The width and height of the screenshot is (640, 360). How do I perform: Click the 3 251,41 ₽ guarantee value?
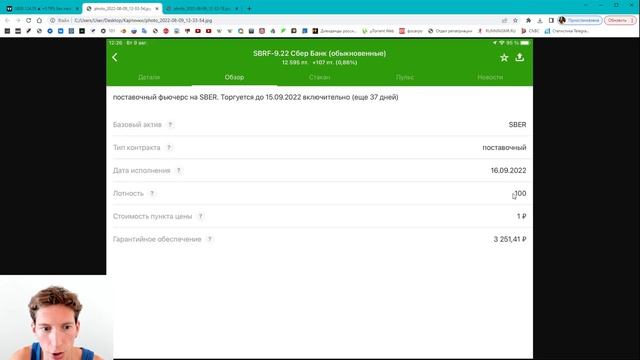coord(510,239)
